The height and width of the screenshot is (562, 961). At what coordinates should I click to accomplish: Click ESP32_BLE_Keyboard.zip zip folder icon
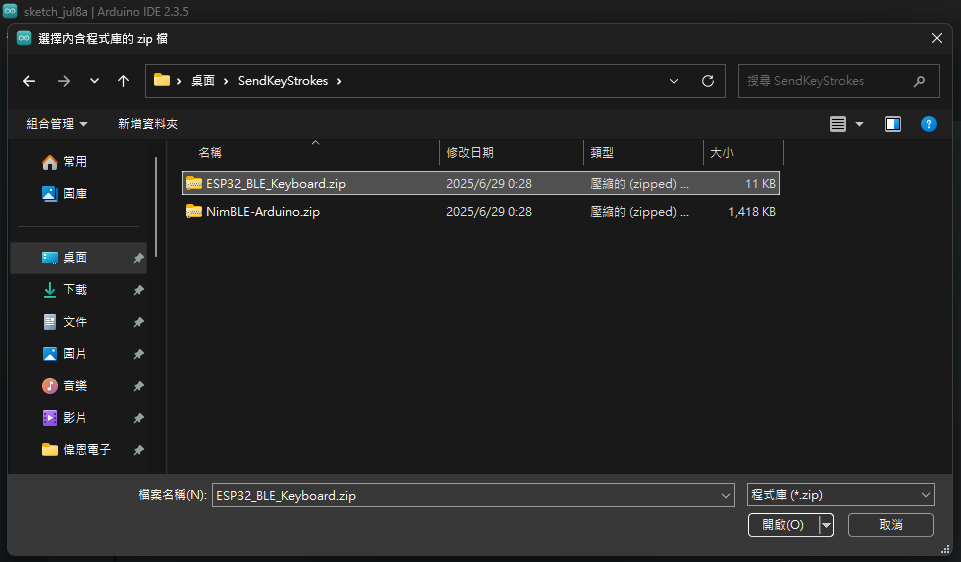click(194, 183)
